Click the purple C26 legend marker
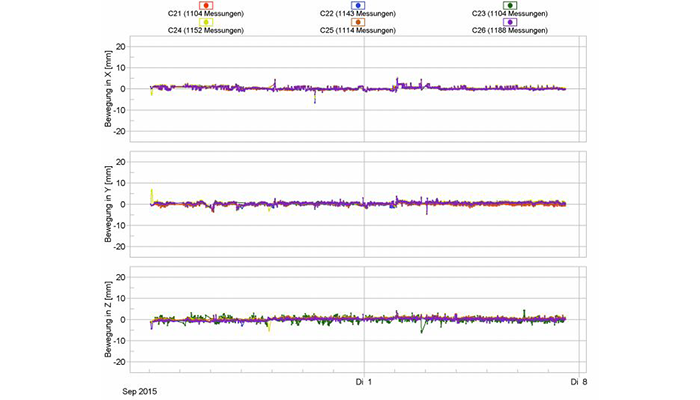This screenshot has width=700, height=400. click(510, 22)
